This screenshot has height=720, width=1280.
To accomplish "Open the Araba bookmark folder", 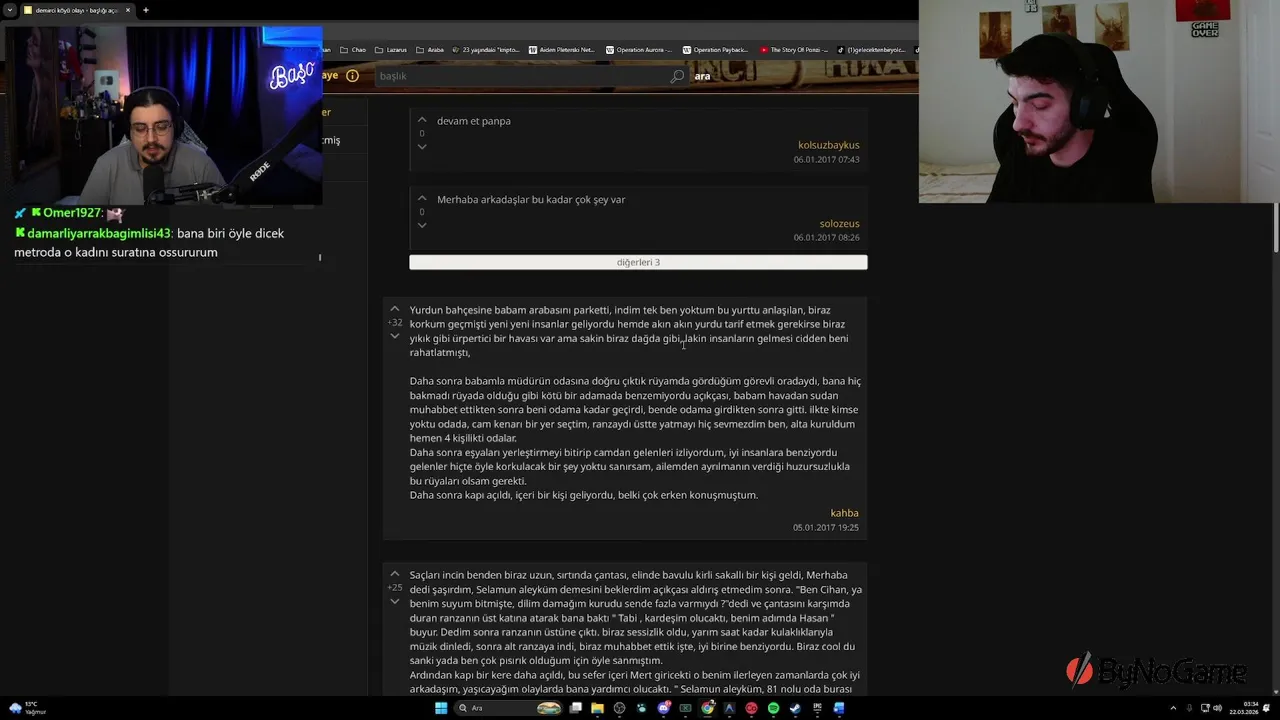I will [430, 50].
